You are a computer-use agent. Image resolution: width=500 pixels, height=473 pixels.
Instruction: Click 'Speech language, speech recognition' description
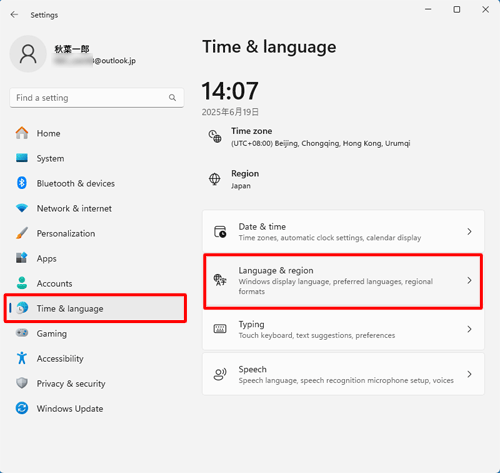(x=346, y=380)
